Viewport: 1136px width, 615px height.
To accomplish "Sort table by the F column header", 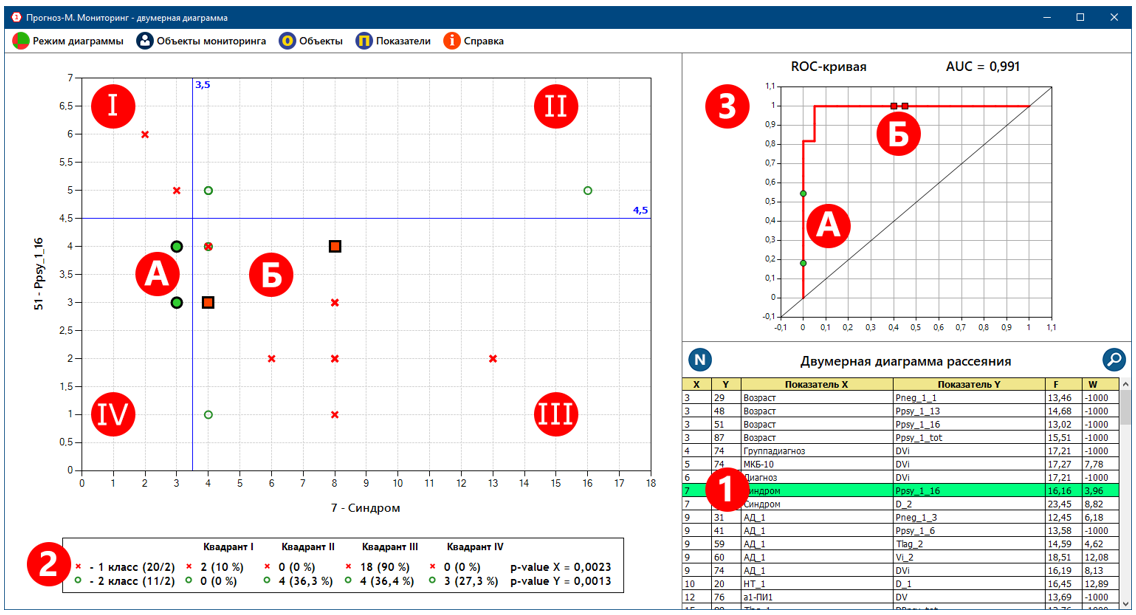I will [x=1062, y=383].
